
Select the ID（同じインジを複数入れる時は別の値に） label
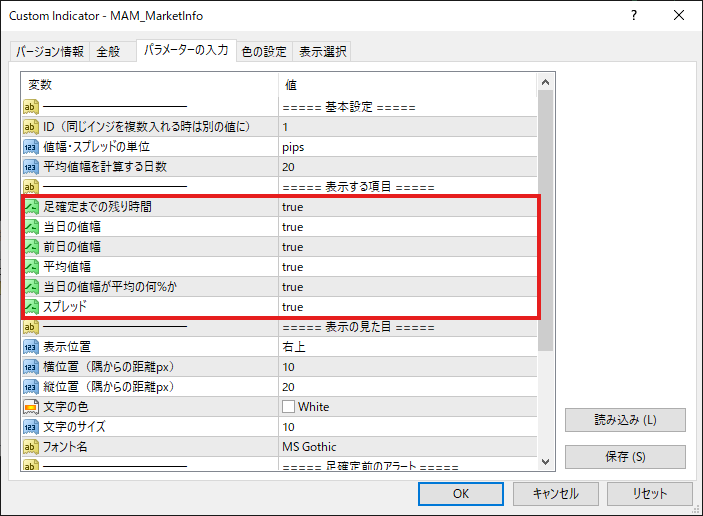point(147,127)
